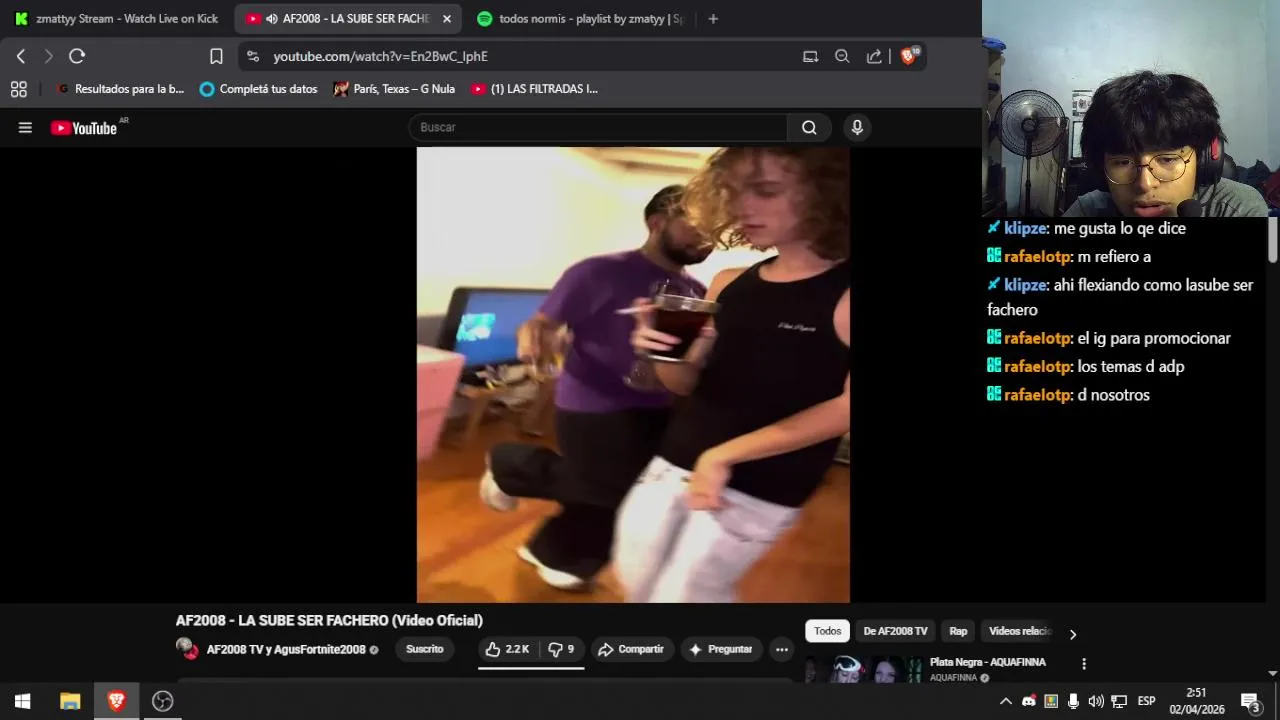Image resolution: width=1280 pixels, height=720 pixels.
Task: Open Brave browser from the taskbar
Action: (116, 701)
